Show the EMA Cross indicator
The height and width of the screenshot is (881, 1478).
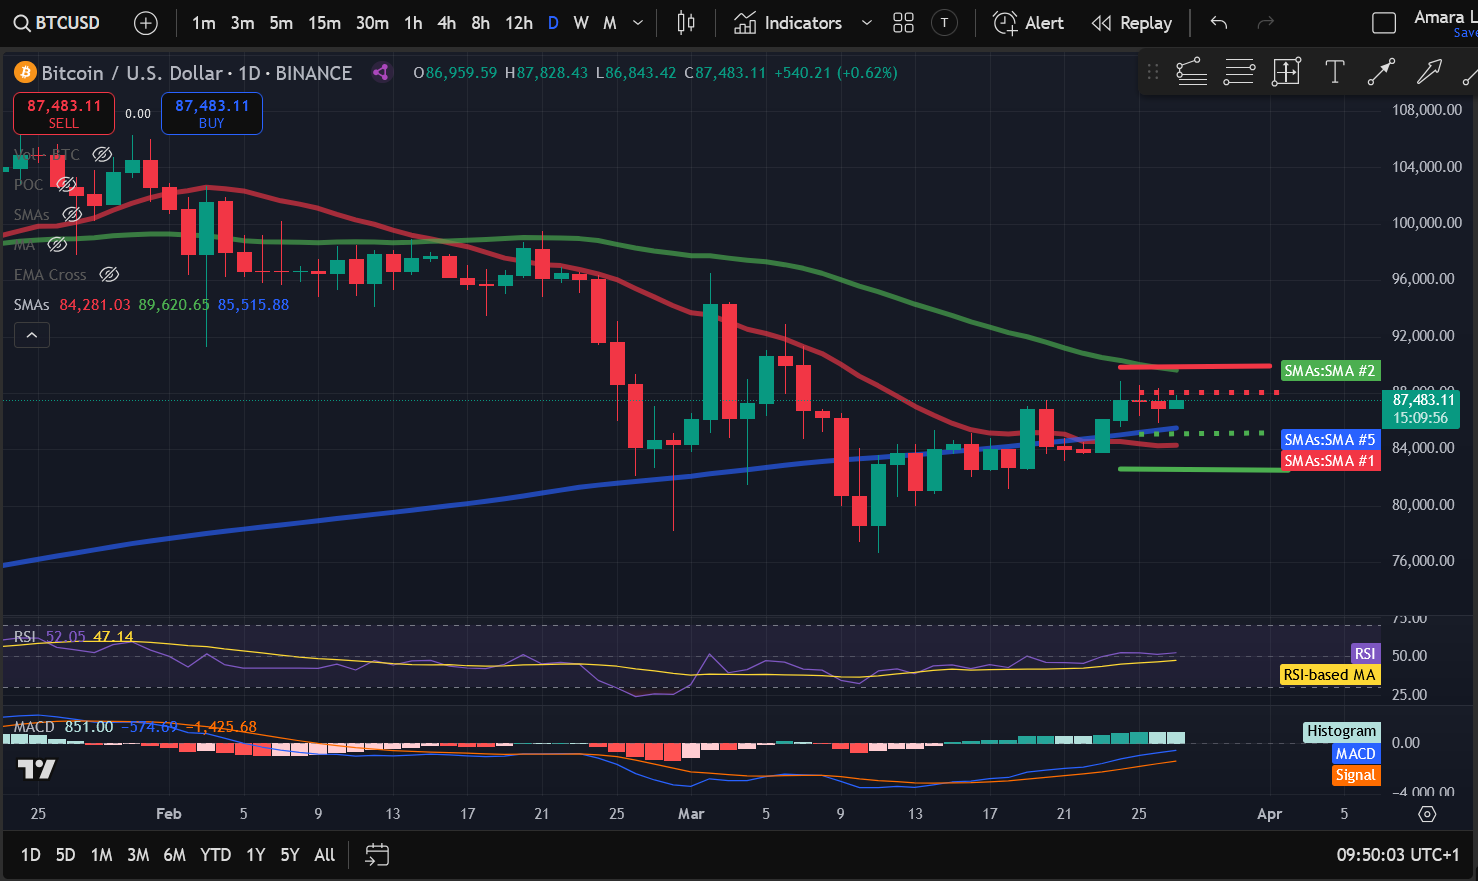[110, 274]
